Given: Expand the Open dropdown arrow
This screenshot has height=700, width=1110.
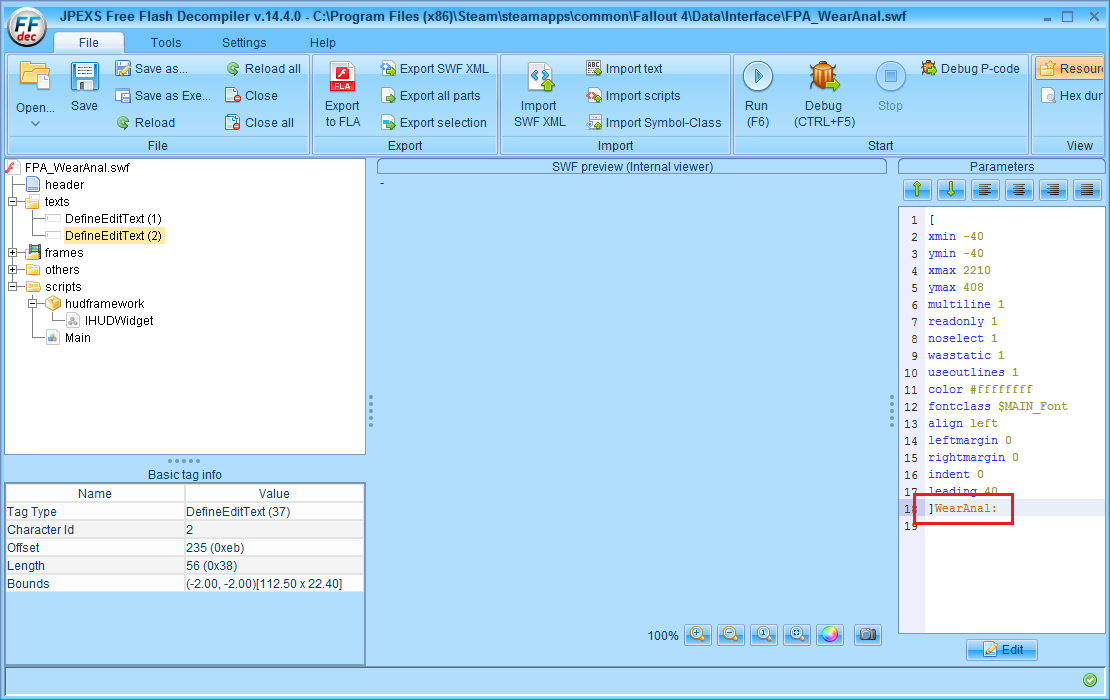Looking at the screenshot, I should [x=35, y=123].
